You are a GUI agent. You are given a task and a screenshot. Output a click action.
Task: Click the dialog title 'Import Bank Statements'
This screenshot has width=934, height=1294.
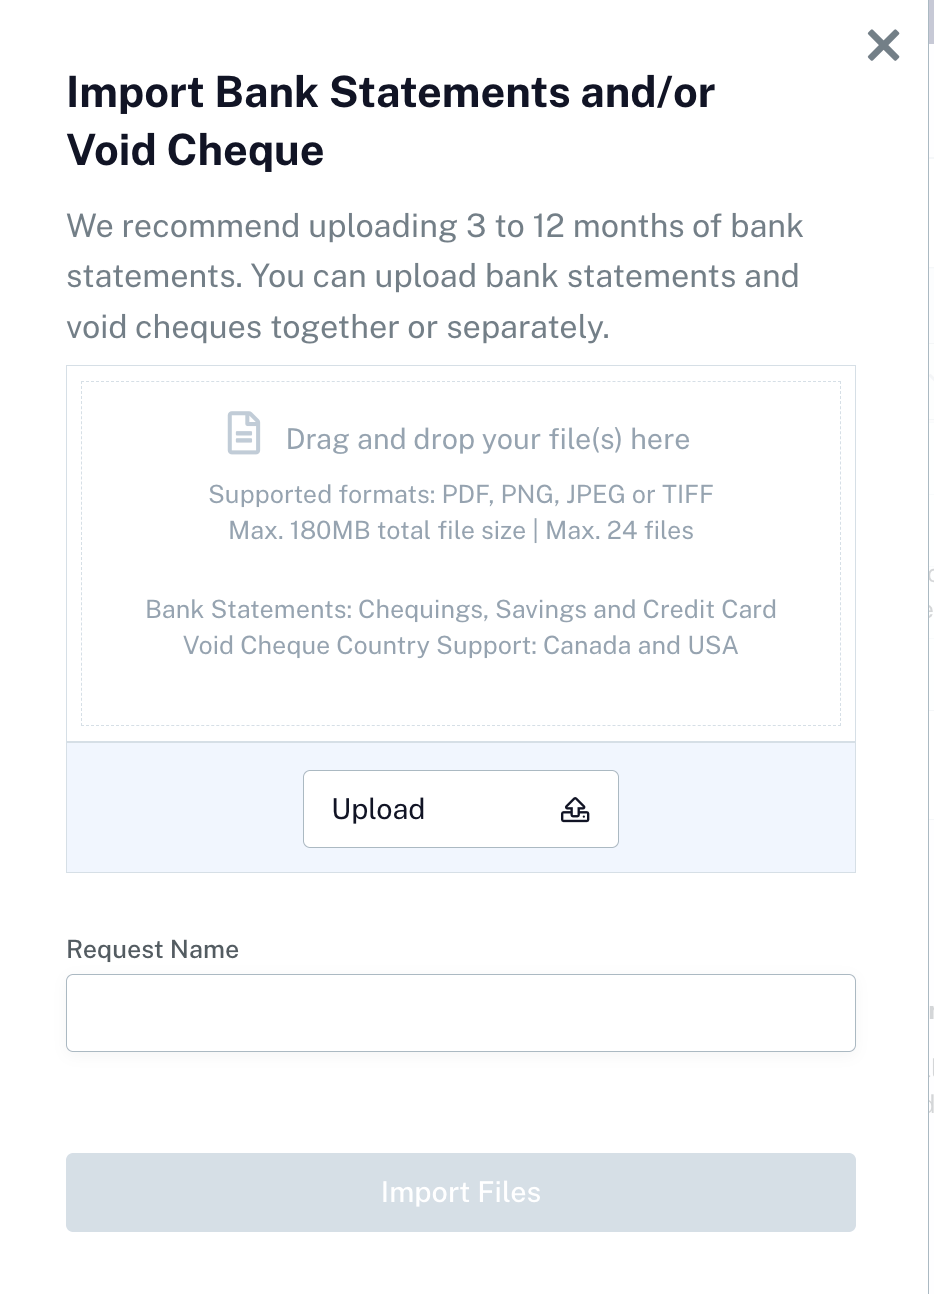(x=390, y=92)
